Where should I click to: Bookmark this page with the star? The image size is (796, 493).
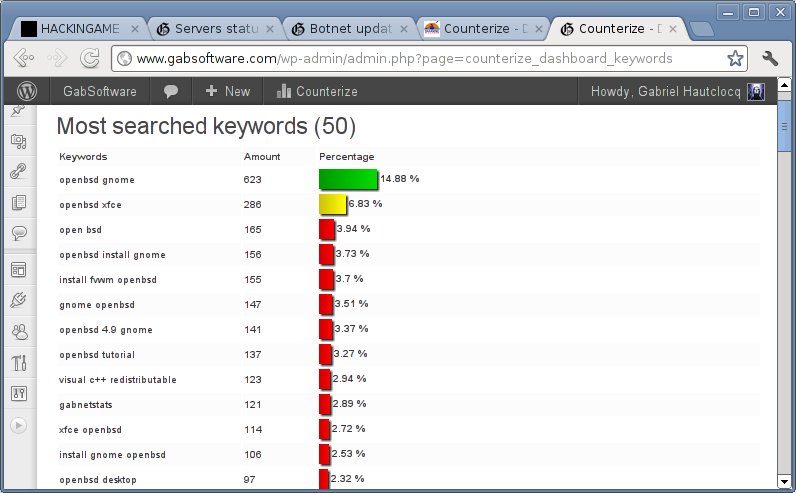735,58
